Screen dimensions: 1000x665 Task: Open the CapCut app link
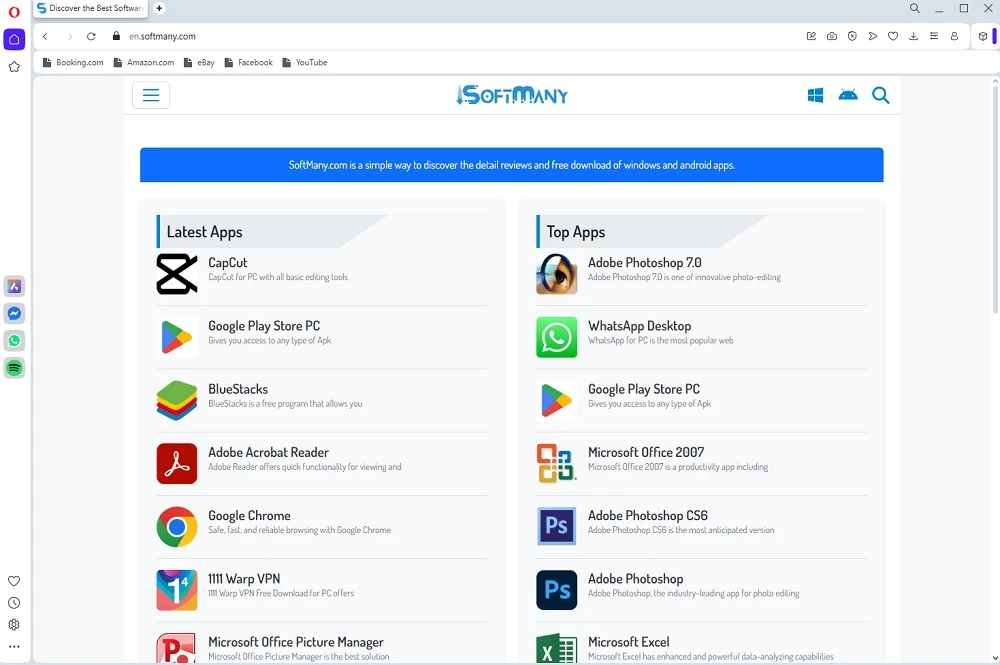tap(227, 263)
